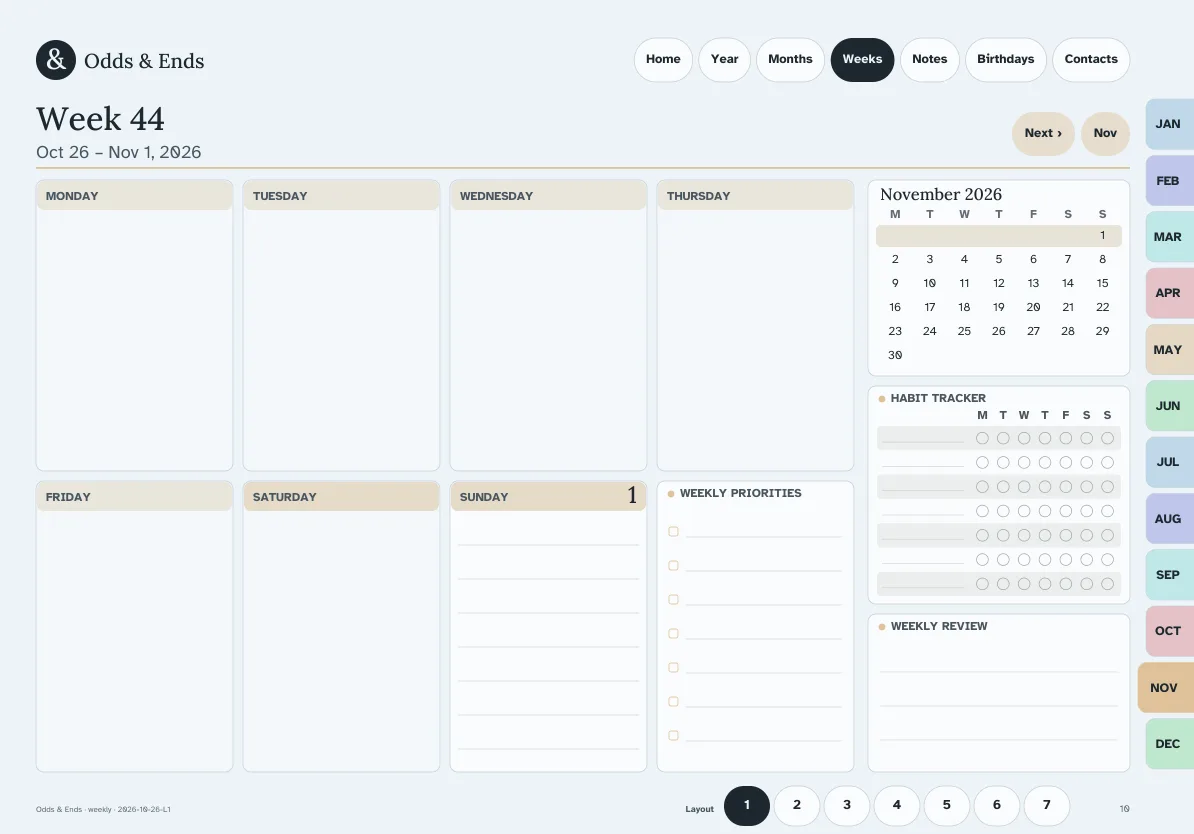
Task: Jump to the APR side tab
Action: 1169,293
